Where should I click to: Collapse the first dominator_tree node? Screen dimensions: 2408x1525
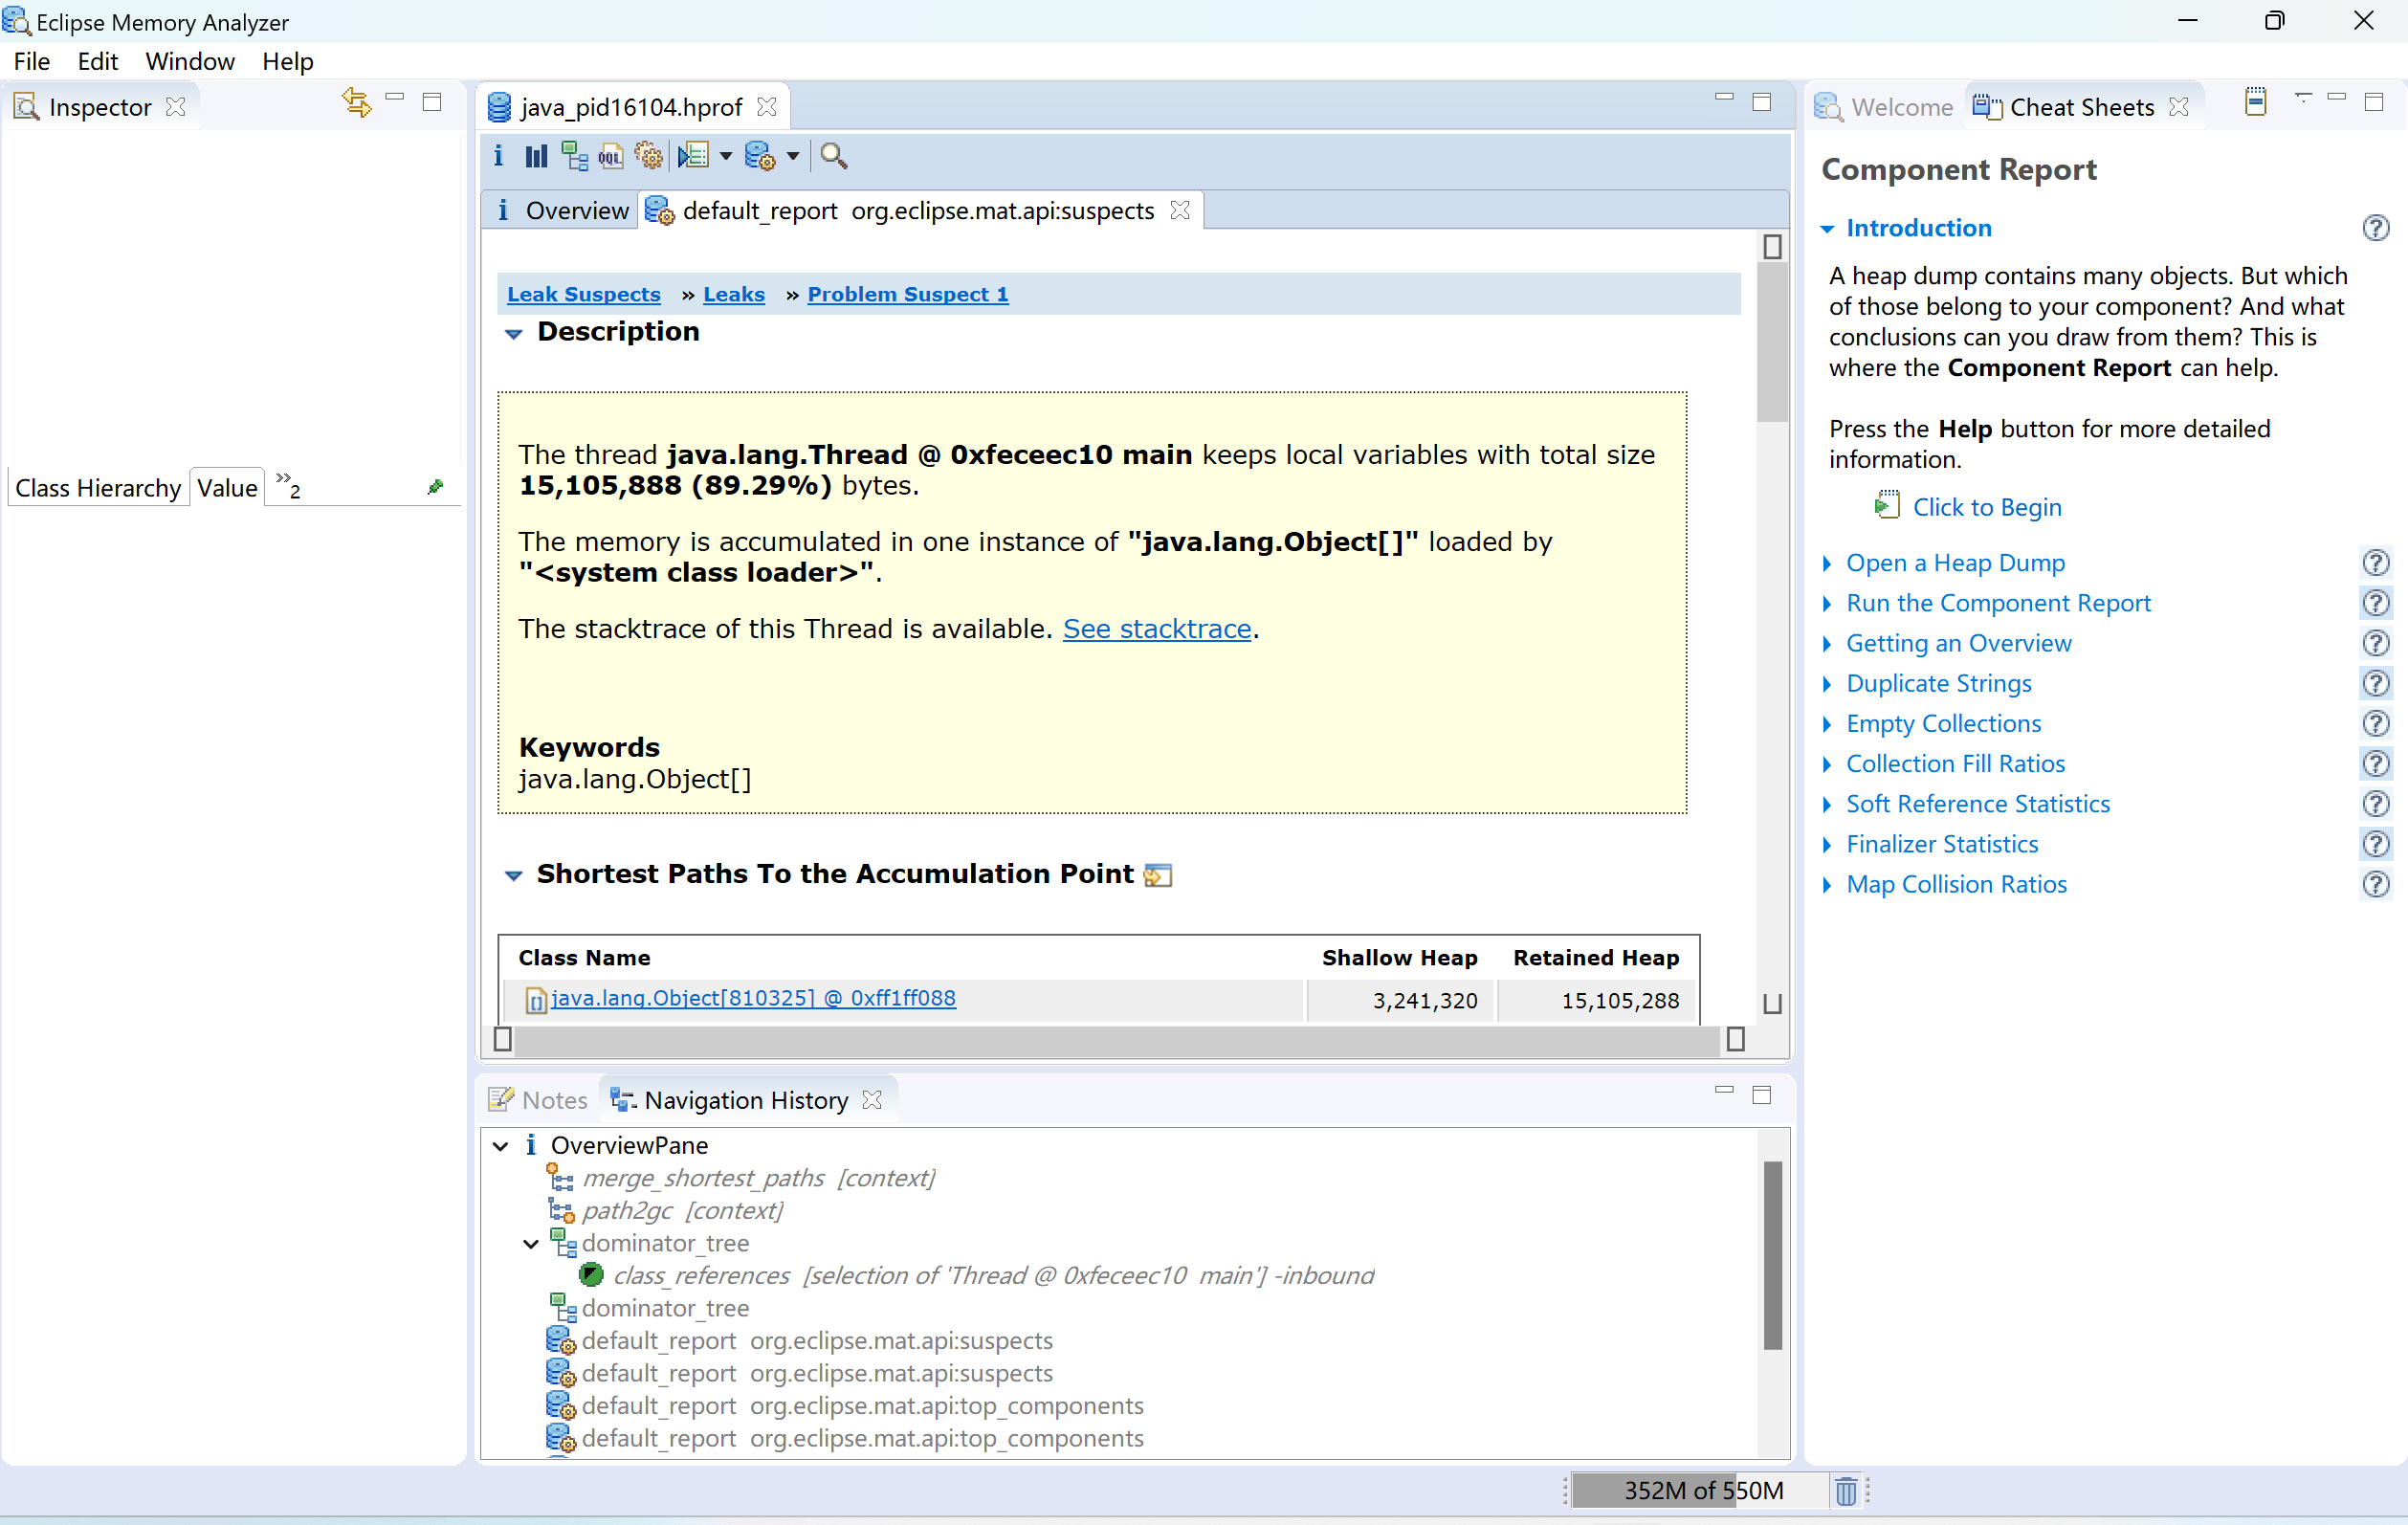pos(531,1244)
